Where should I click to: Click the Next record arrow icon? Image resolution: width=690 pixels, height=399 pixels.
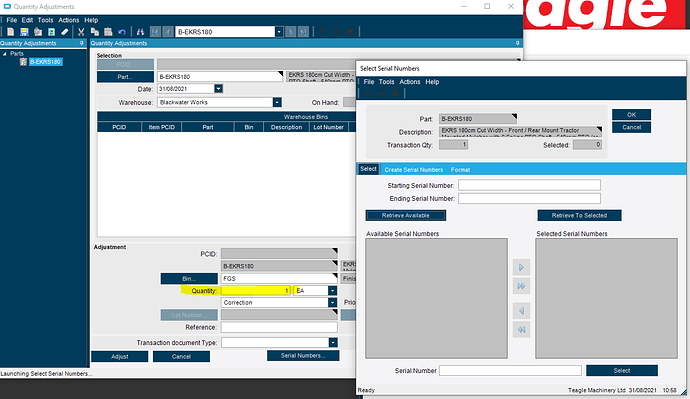[x=290, y=32]
